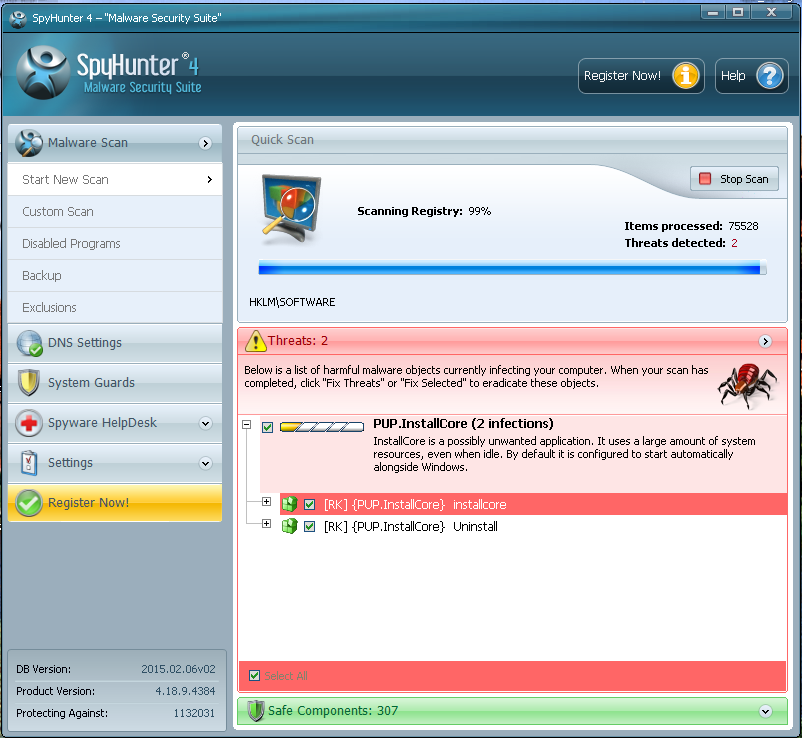Select the [RK] {PUP.InstallCore} Uninstall row
Screen dimensions: 802x738
(x=533, y=526)
